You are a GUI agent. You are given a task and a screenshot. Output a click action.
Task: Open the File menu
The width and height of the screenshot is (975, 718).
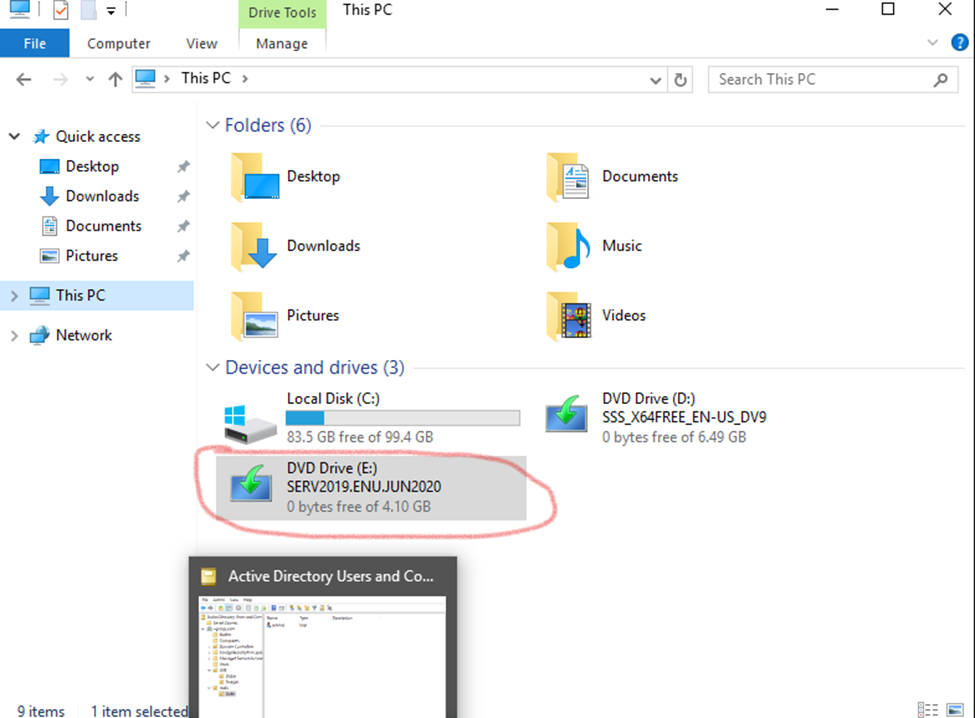[34, 43]
